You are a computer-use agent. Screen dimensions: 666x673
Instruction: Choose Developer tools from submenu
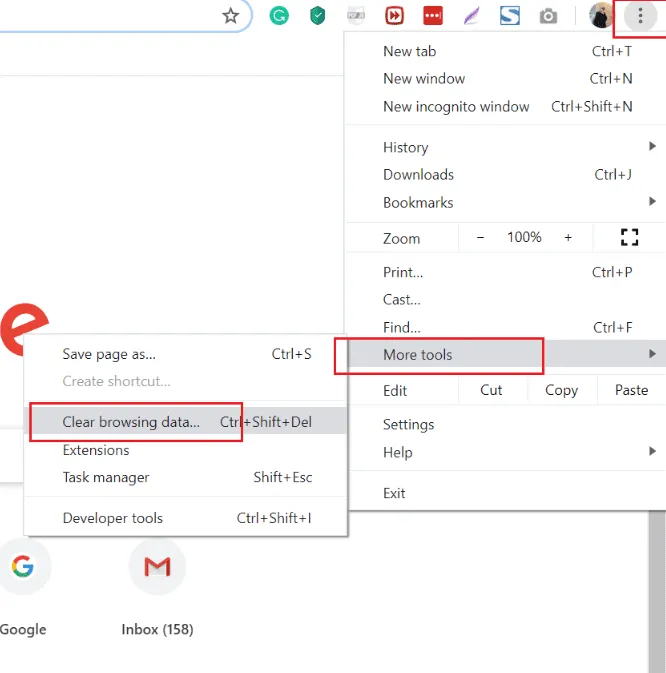tap(113, 518)
